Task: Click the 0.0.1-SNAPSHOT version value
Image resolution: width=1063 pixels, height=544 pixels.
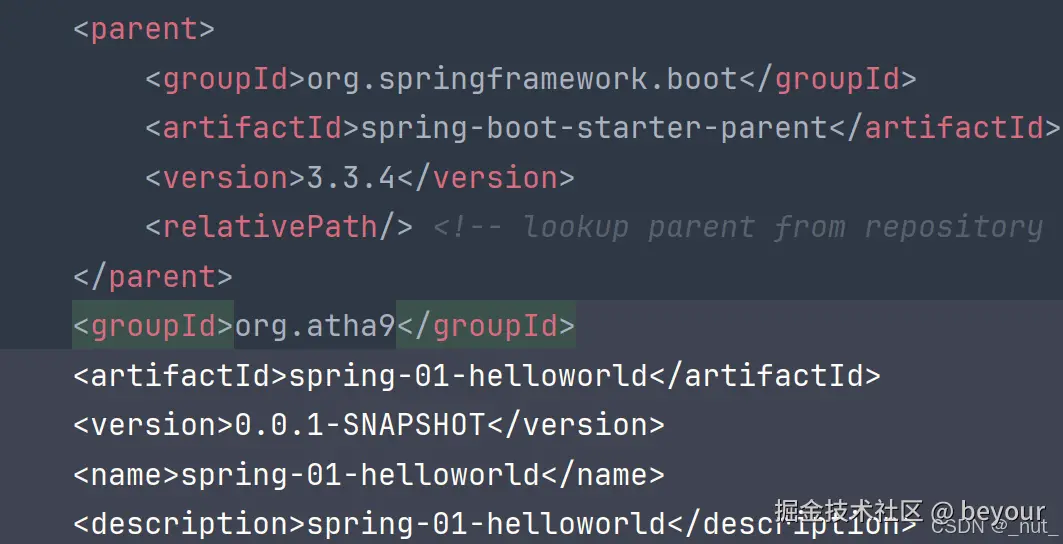Action: tap(360, 425)
